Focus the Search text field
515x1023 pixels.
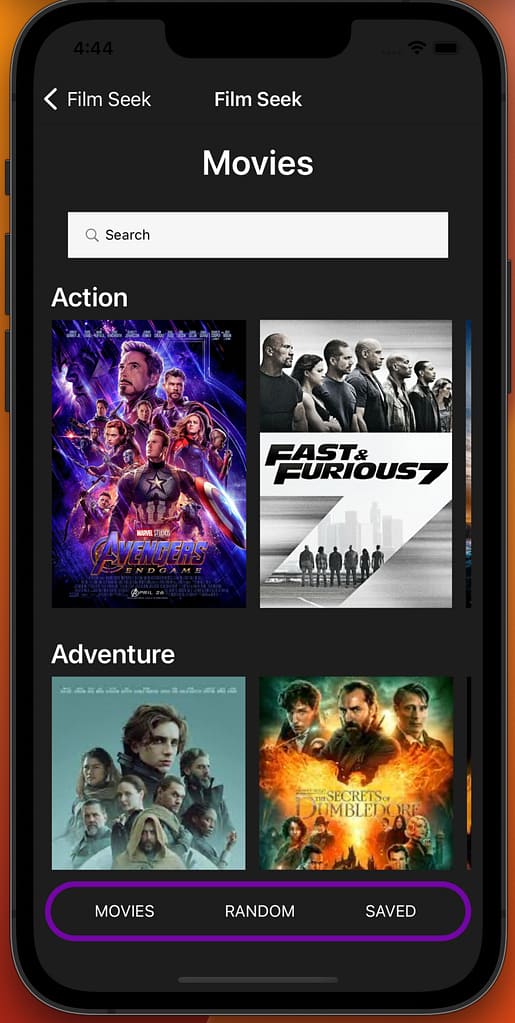point(258,235)
